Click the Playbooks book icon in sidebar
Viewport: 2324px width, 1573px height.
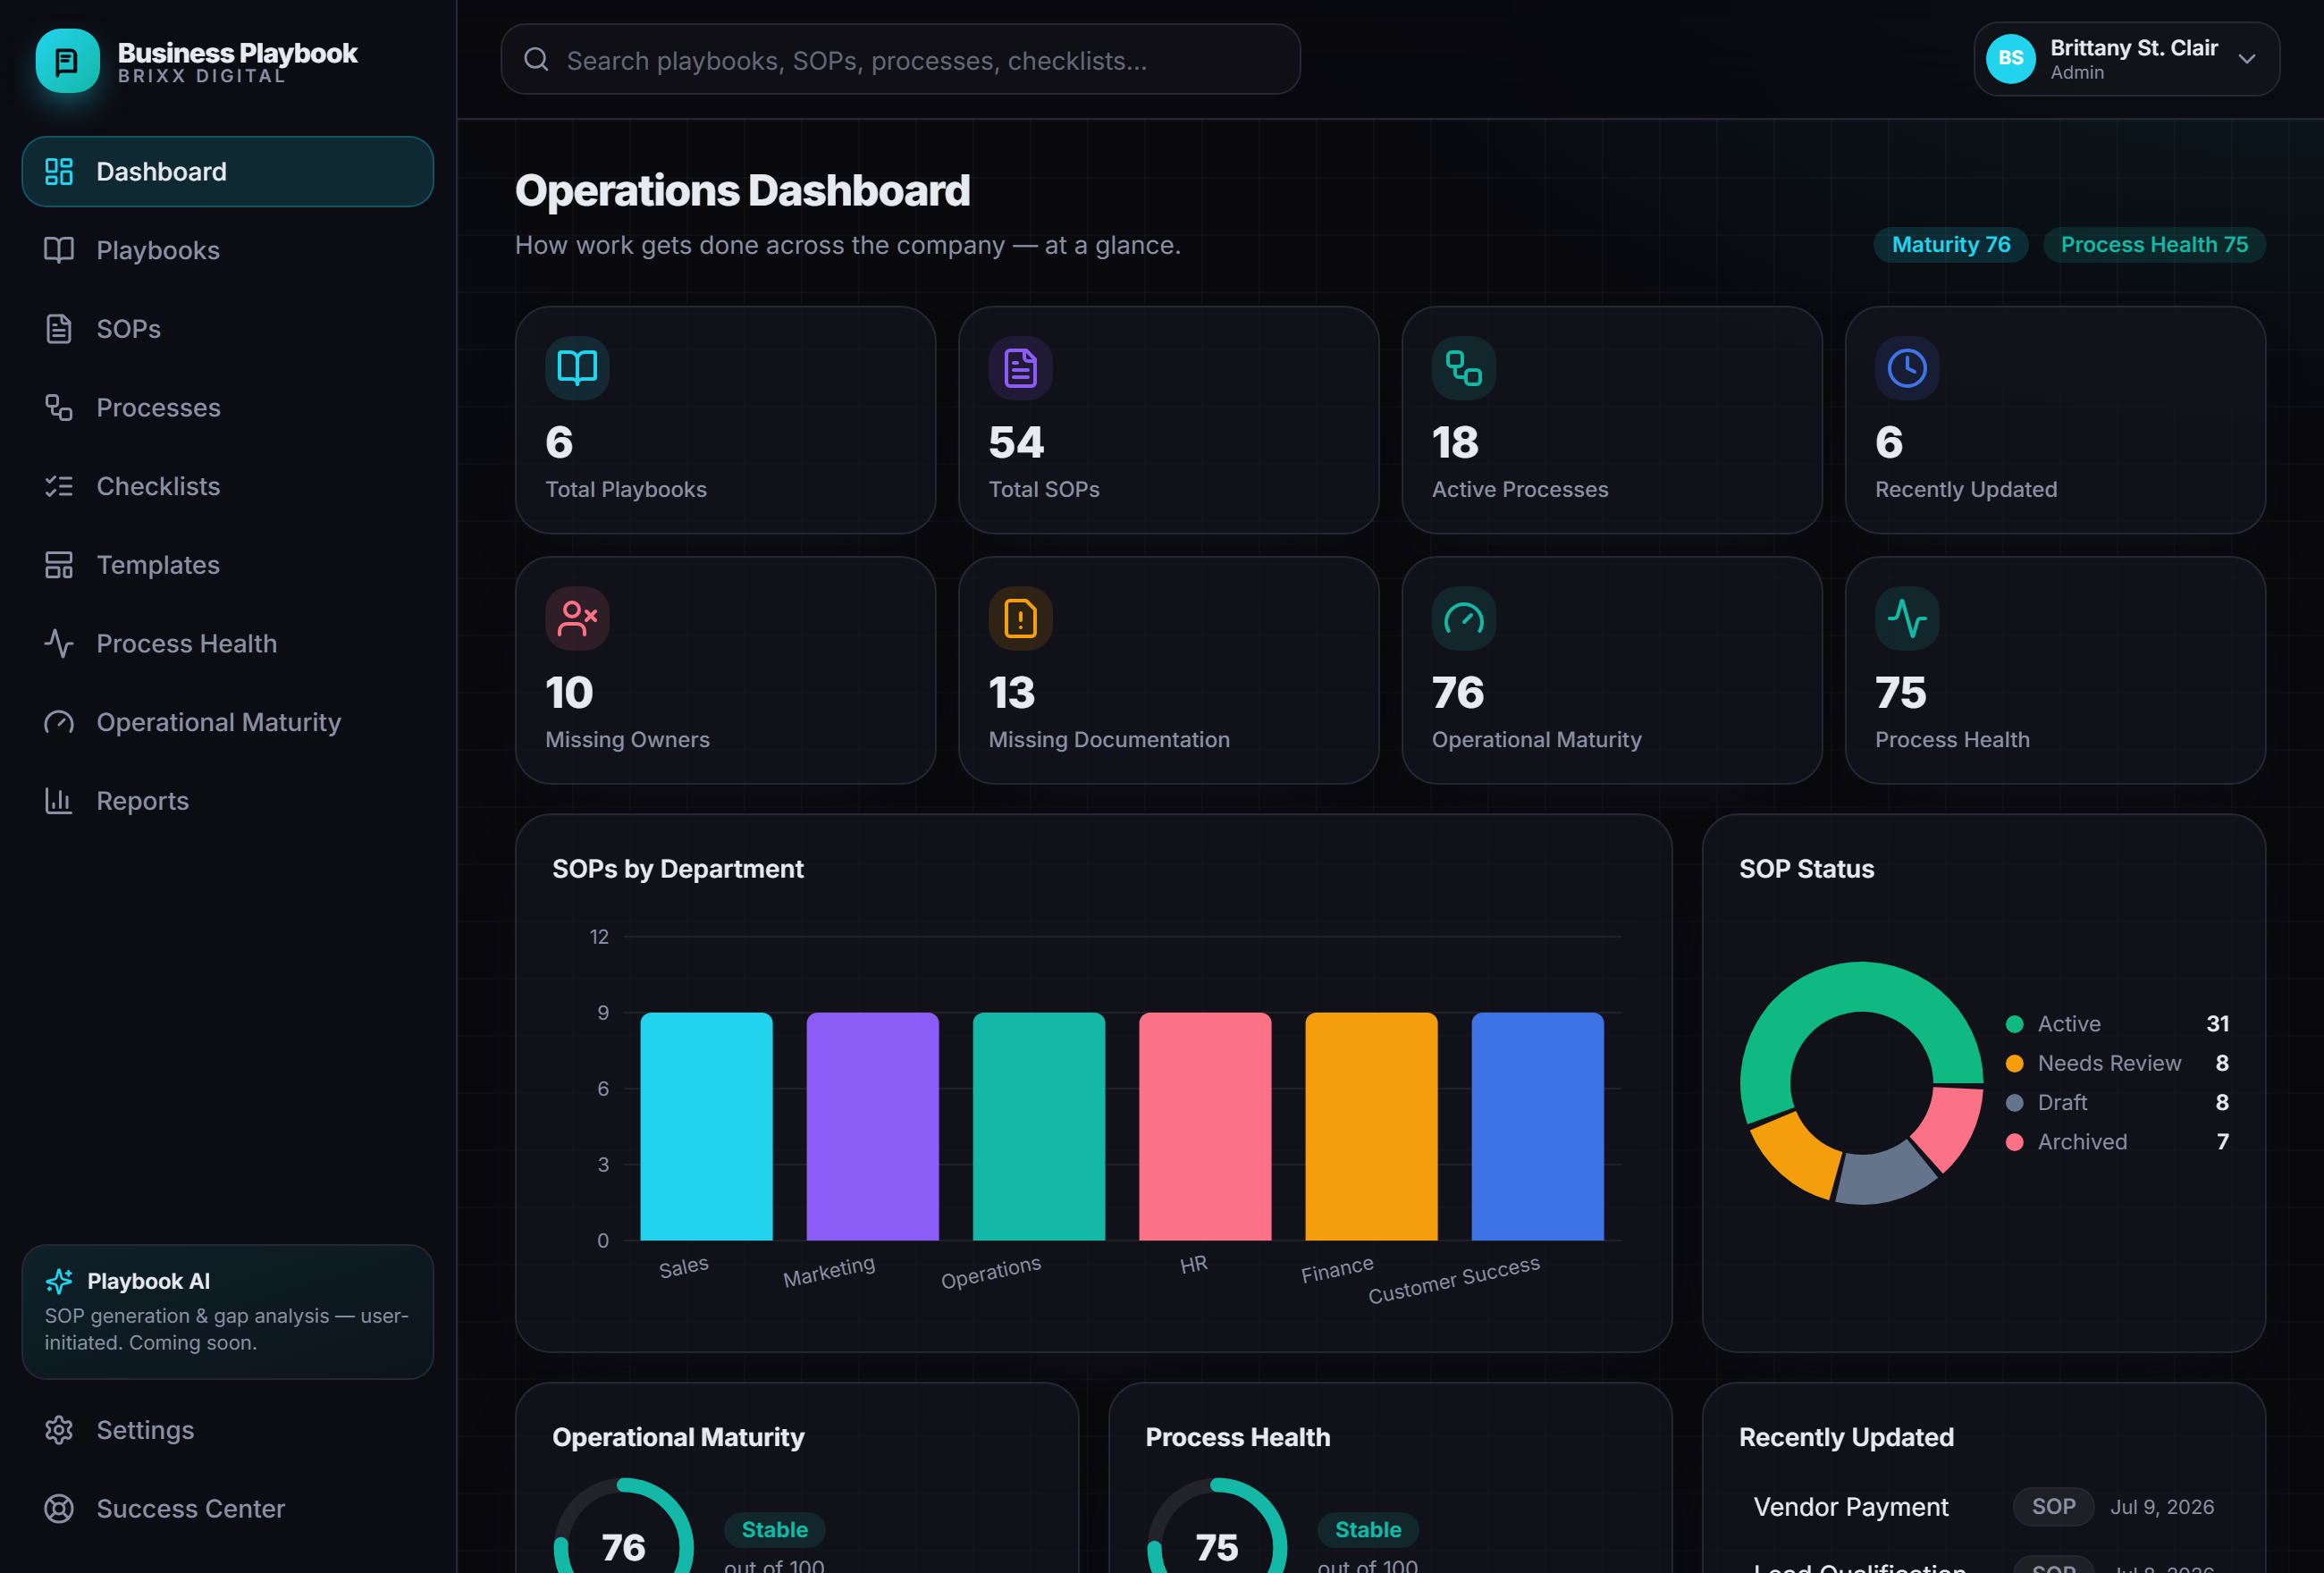point(59,250)
